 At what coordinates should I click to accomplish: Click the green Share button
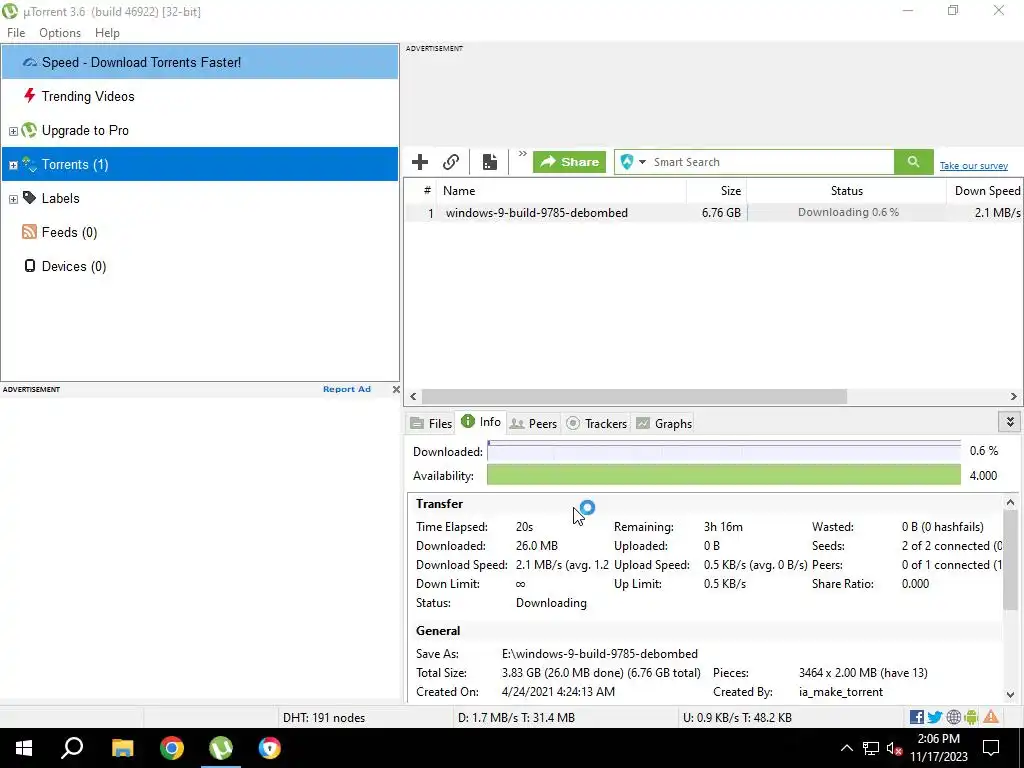[x=569, y=162]
